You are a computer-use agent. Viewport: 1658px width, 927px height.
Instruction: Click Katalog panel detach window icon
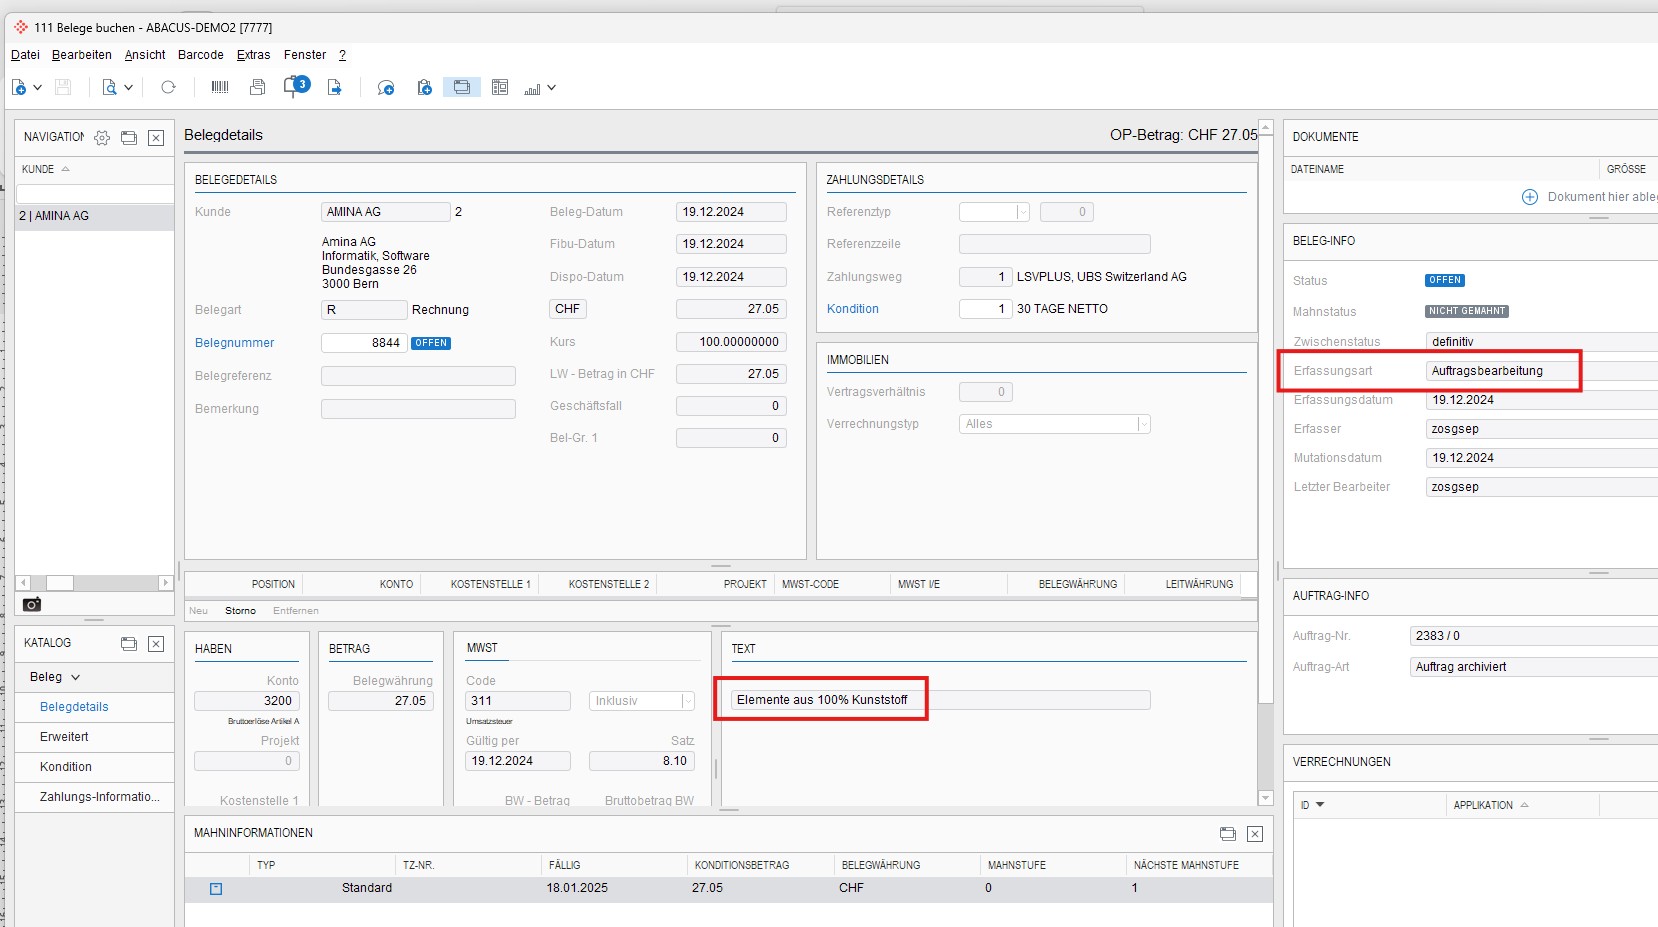(x=129, y=644)
